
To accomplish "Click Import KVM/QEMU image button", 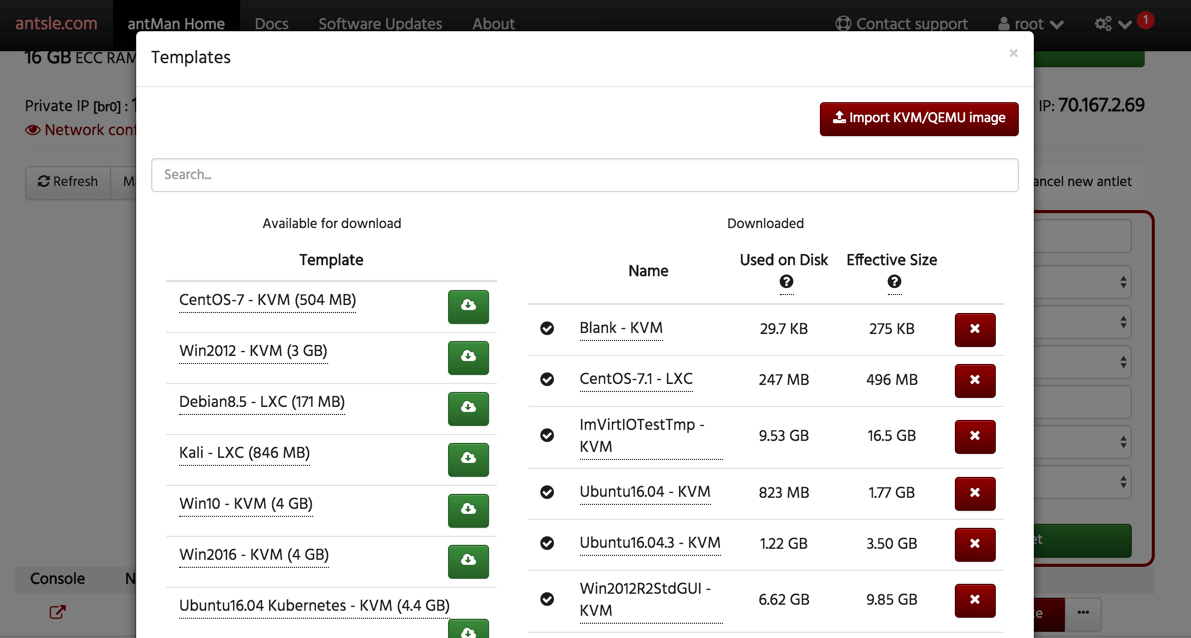I will [919, 118].
